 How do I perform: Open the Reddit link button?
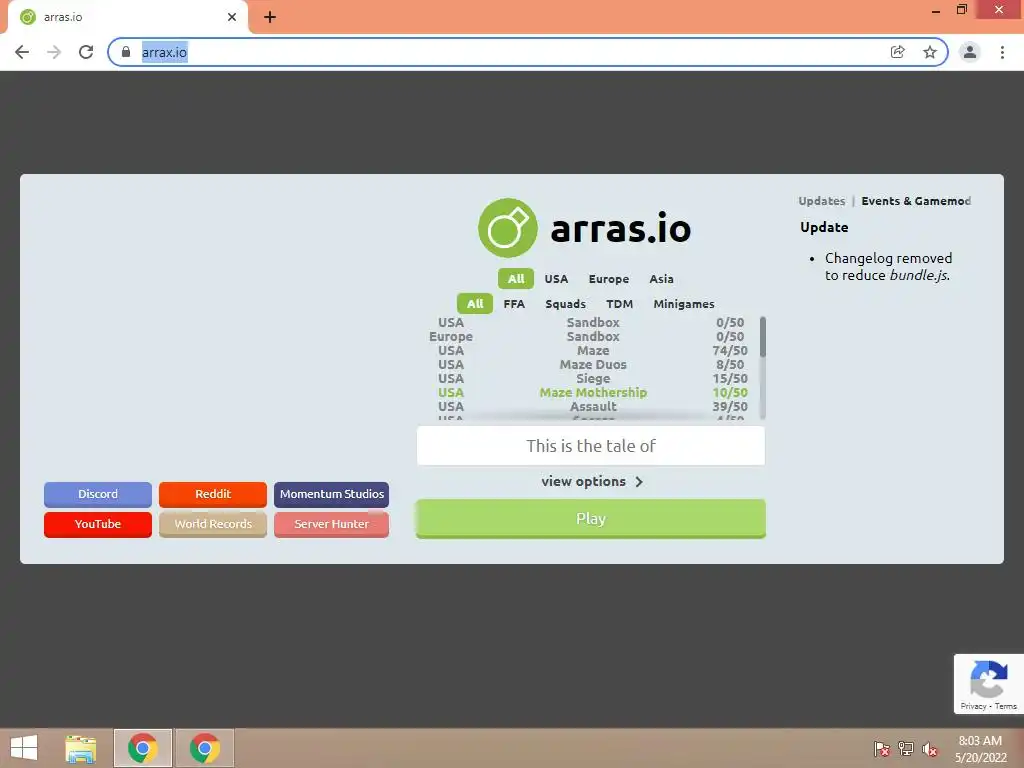[213, 494]
